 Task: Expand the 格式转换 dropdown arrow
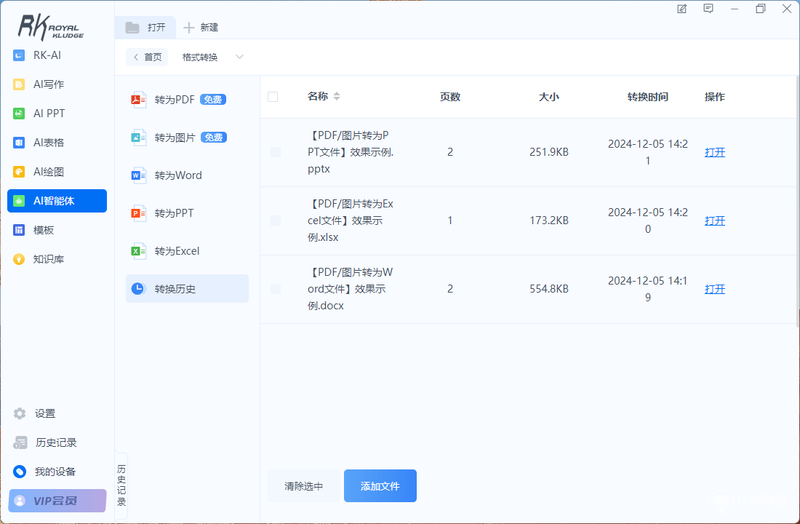coord(239,57)
